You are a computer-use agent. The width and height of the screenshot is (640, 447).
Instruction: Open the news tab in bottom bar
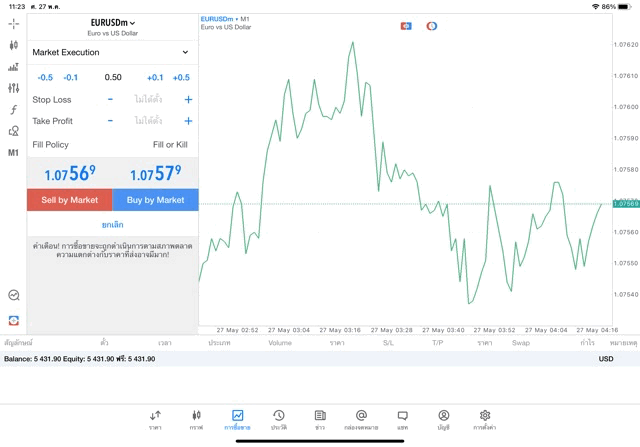320,420
